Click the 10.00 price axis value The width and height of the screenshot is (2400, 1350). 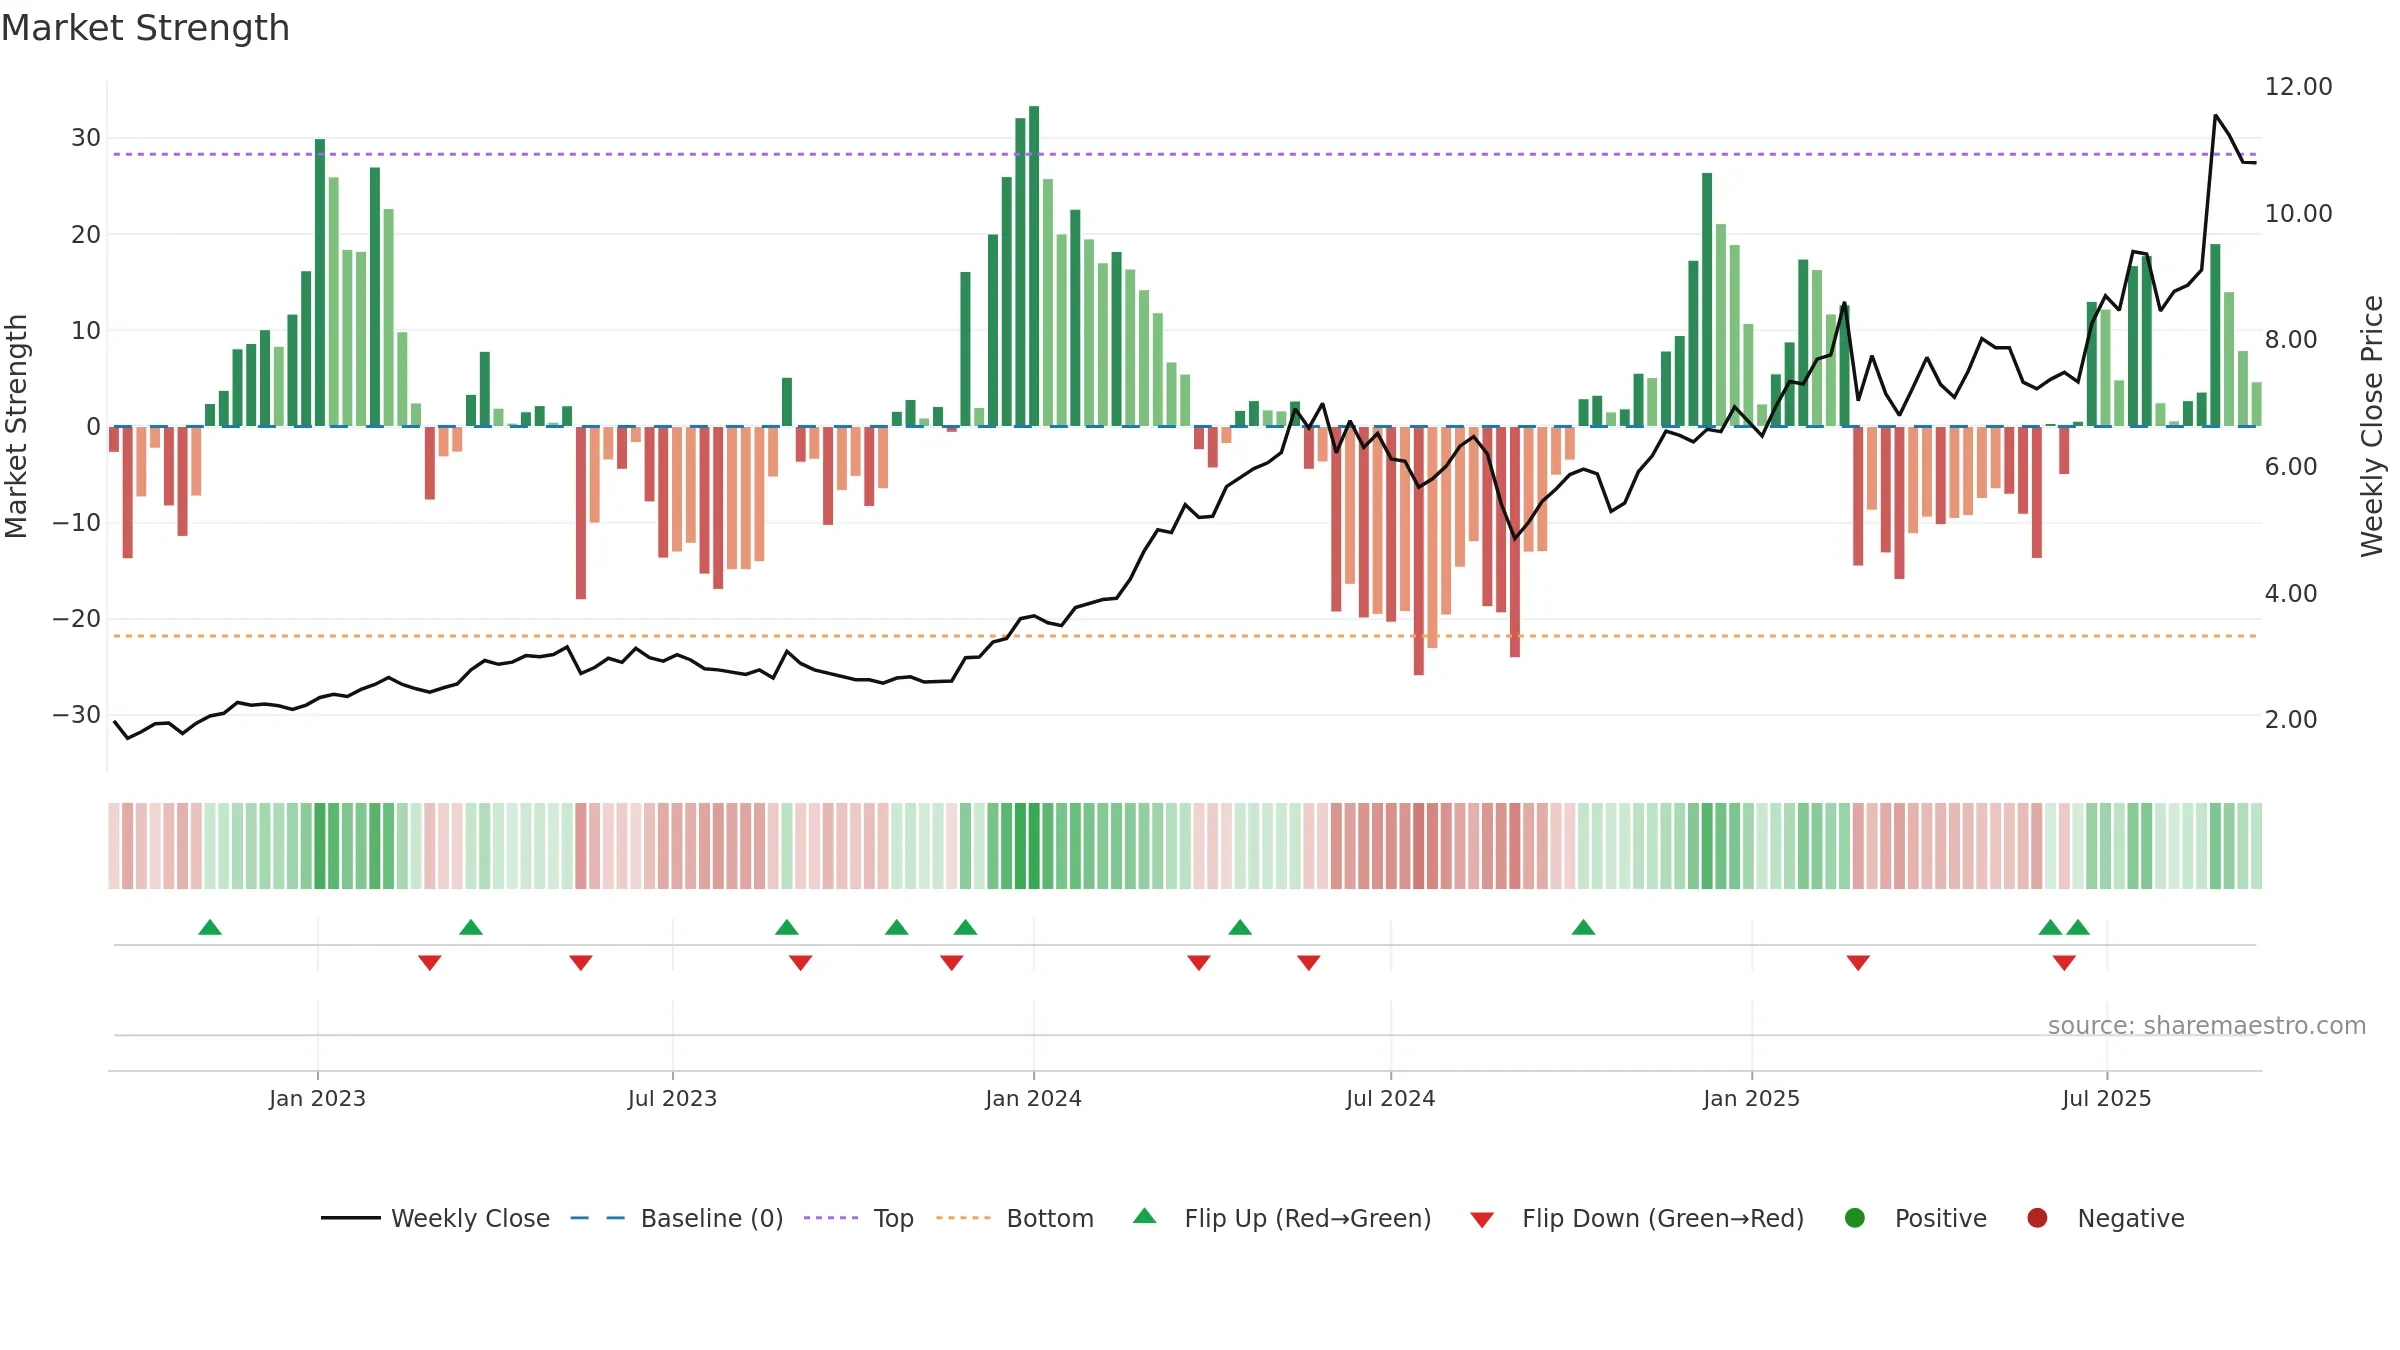tap(2298, 213)
